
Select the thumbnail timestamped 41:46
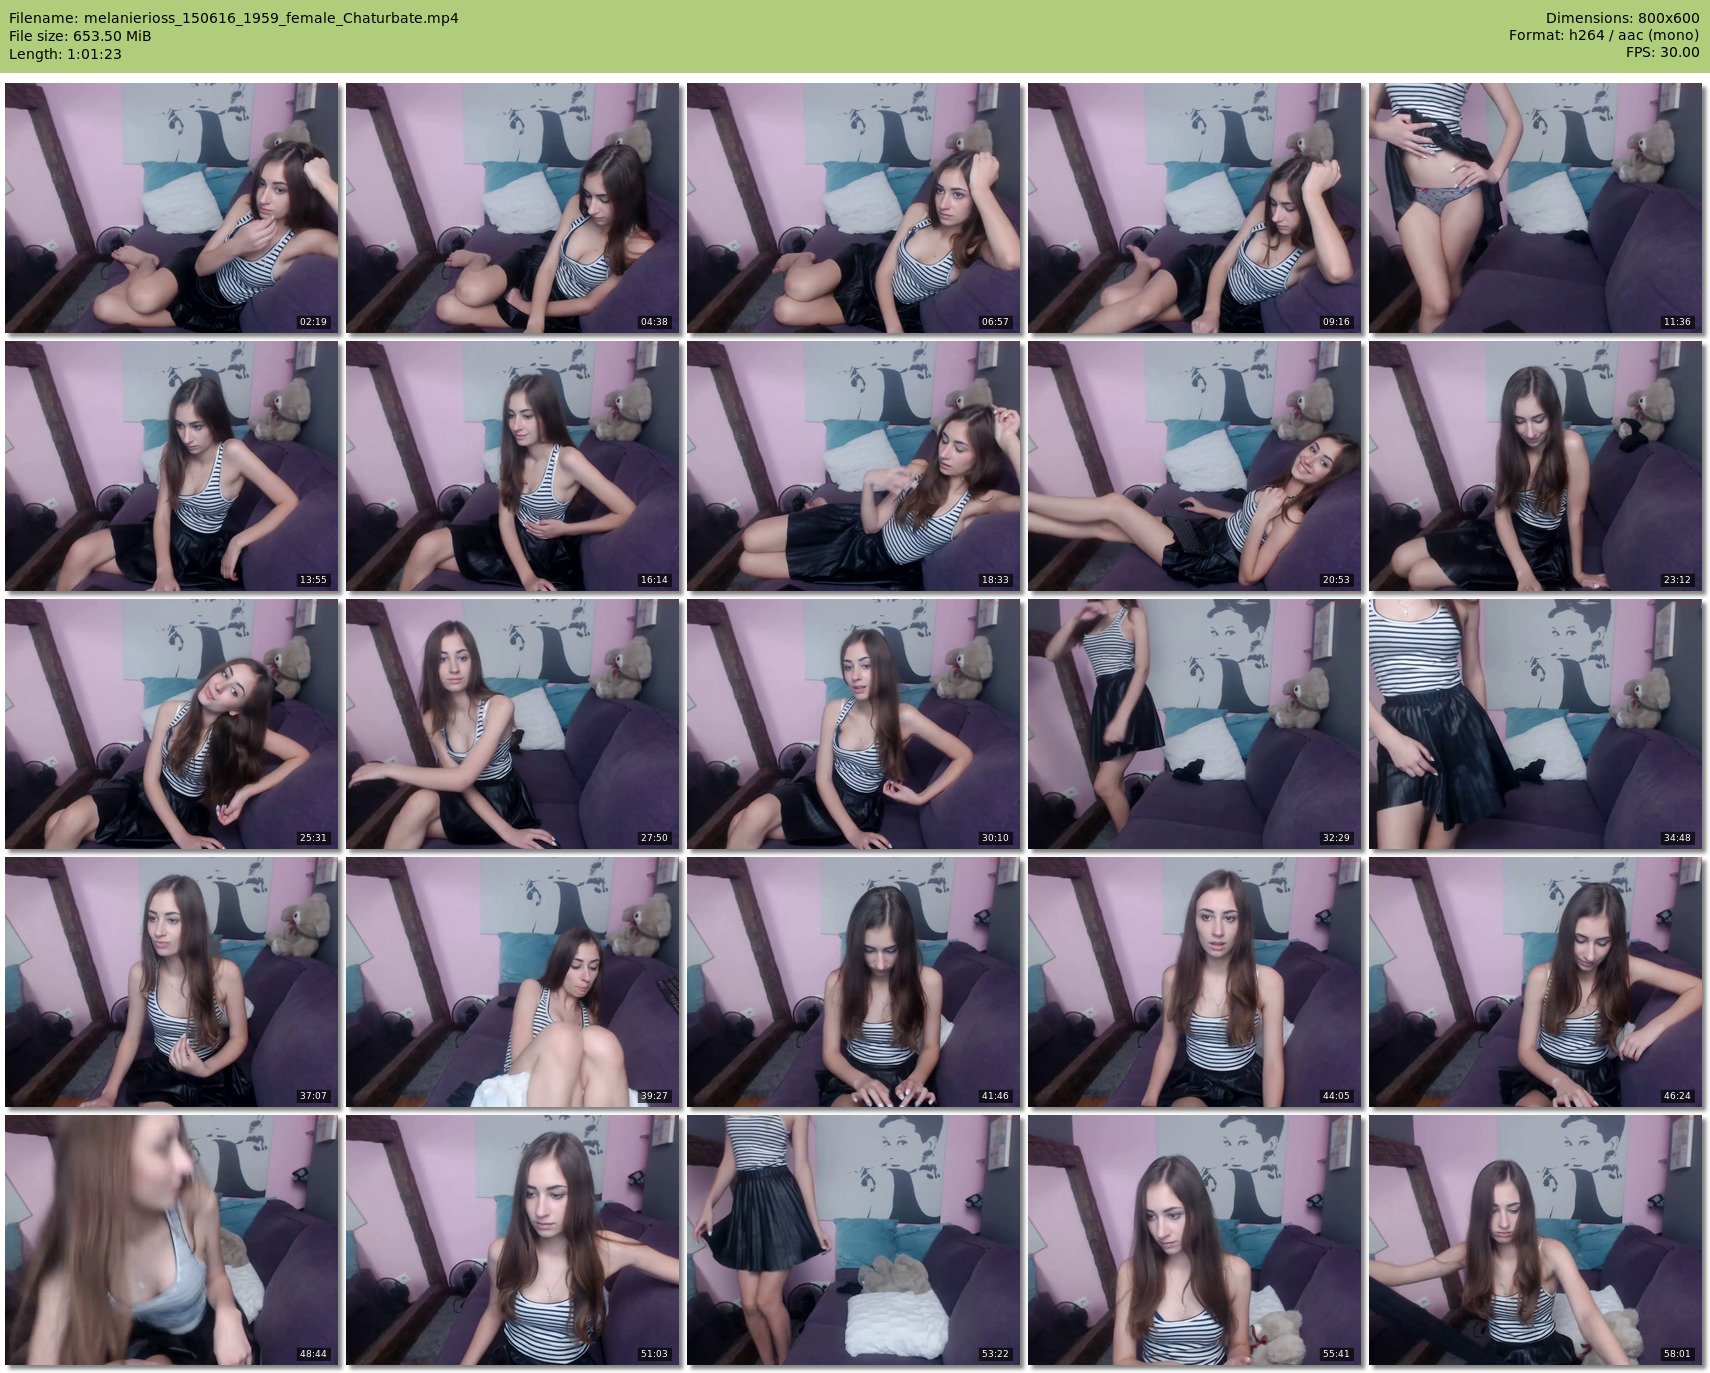pos(853,982)
